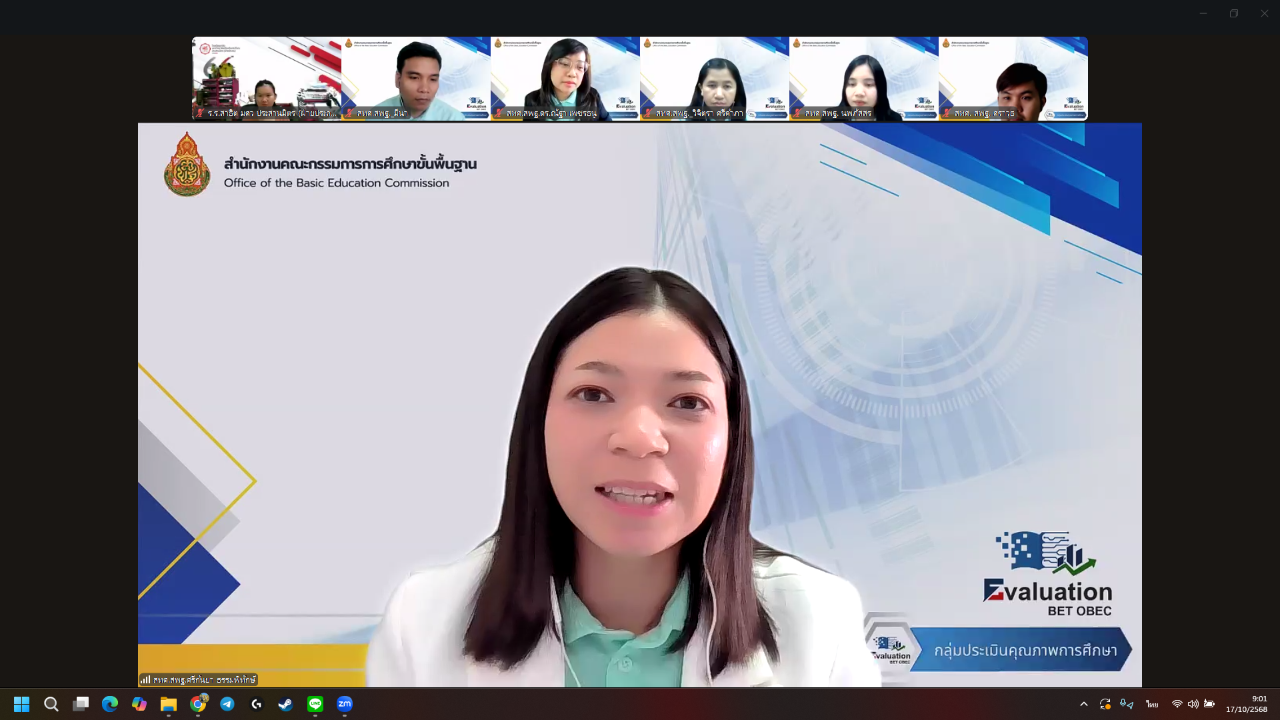This screenshot has width=1280, height=720.
Task: Toggle the Task View button
Action: [81, 704]
